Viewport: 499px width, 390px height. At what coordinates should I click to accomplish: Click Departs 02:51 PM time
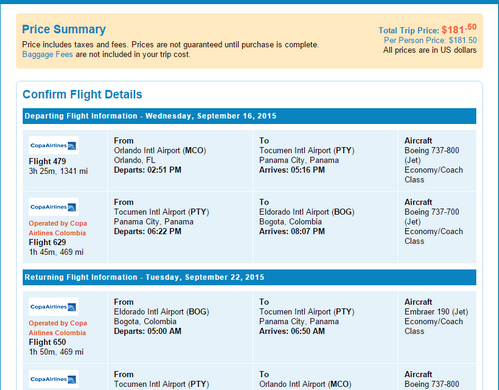point(148,170)
